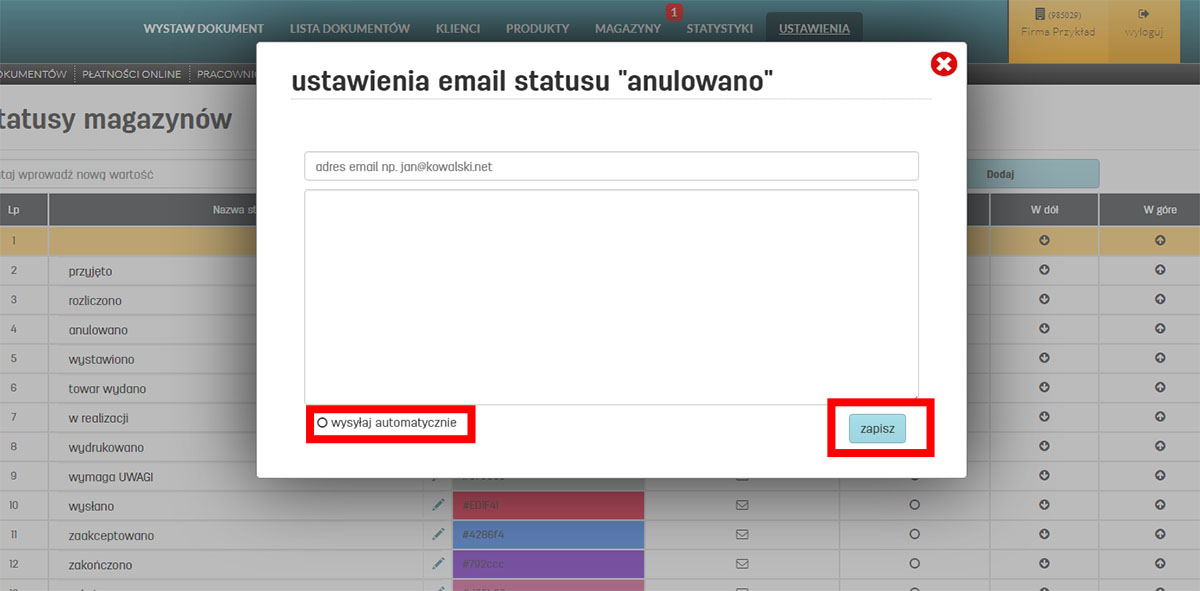
Task: Click the email address input field
Action: 610,165
